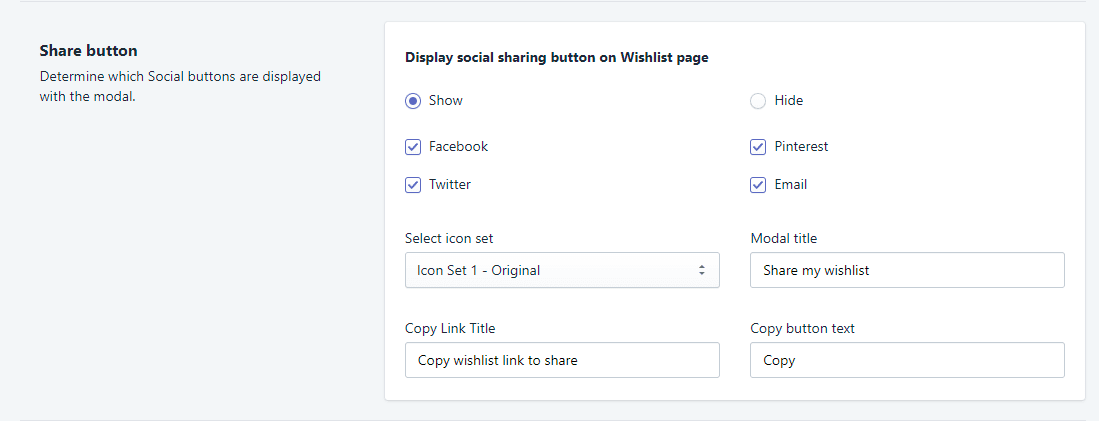The image size is (1099, 421).
Task: Focus the Copy Link Title input
Action: point(561,361)
